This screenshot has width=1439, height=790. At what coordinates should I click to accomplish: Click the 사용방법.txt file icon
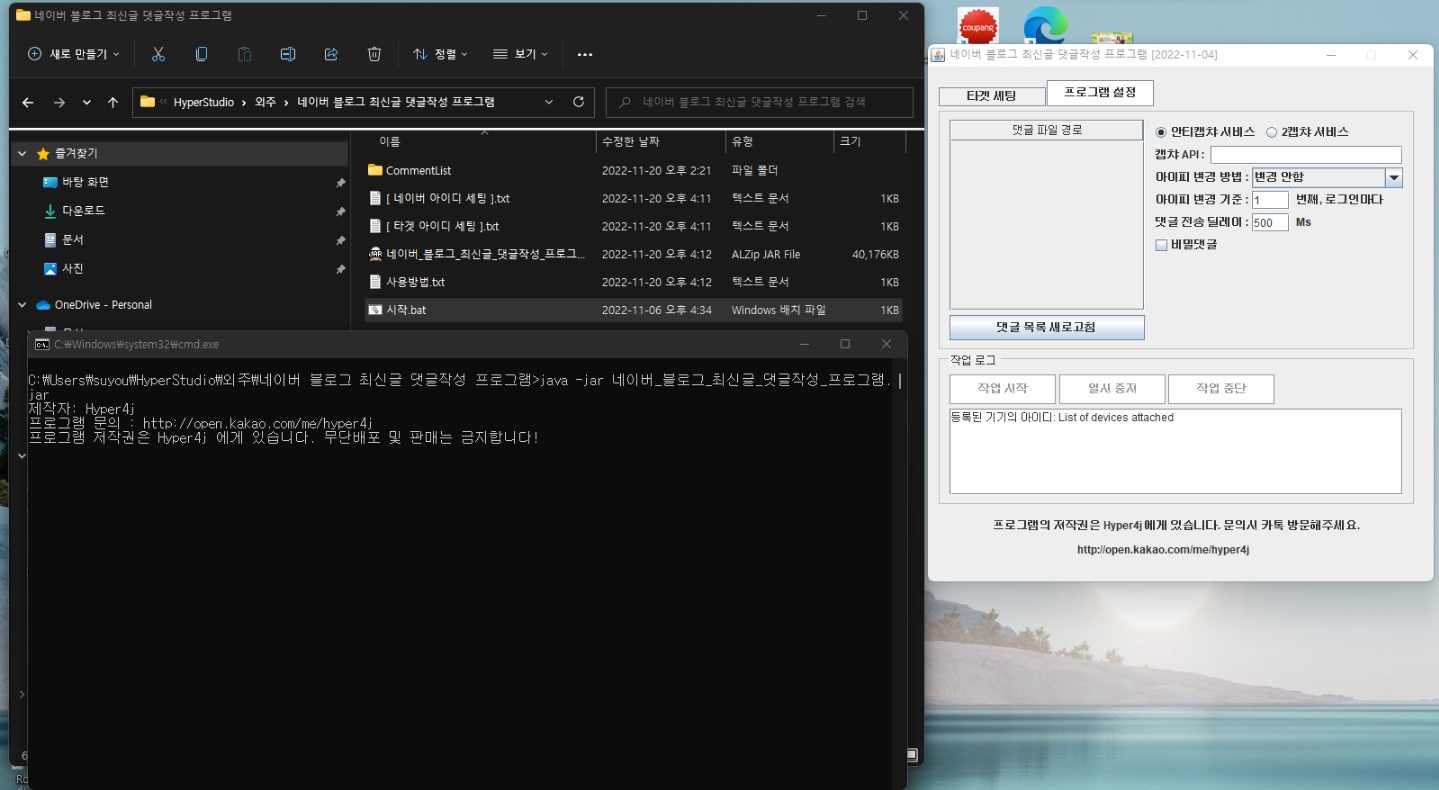[375, 282]
